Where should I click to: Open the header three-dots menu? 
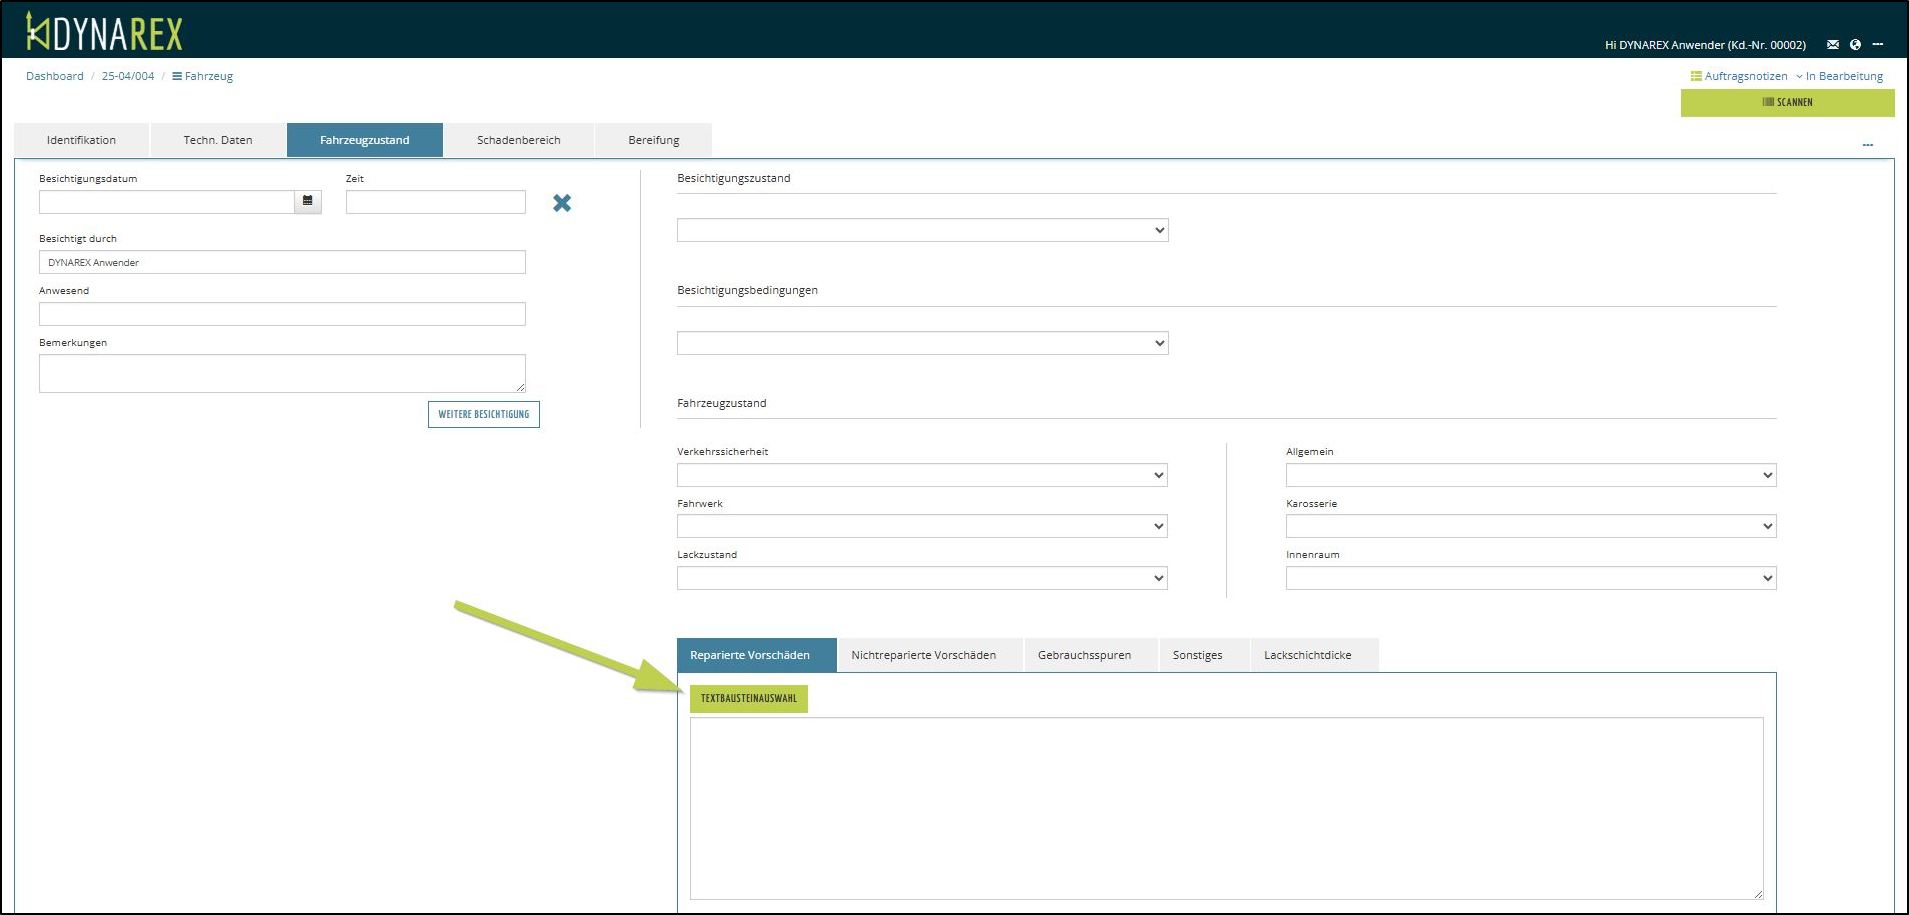pyautogui.click(x=1878, y=44)
